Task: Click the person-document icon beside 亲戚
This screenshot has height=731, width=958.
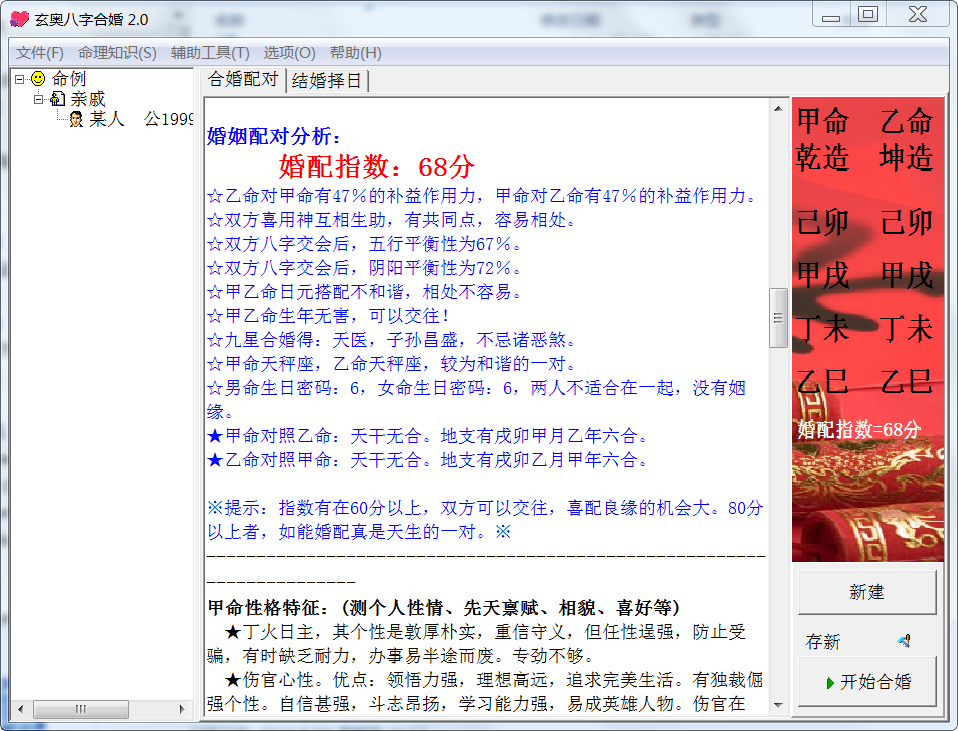Action: tap(57, 98)
